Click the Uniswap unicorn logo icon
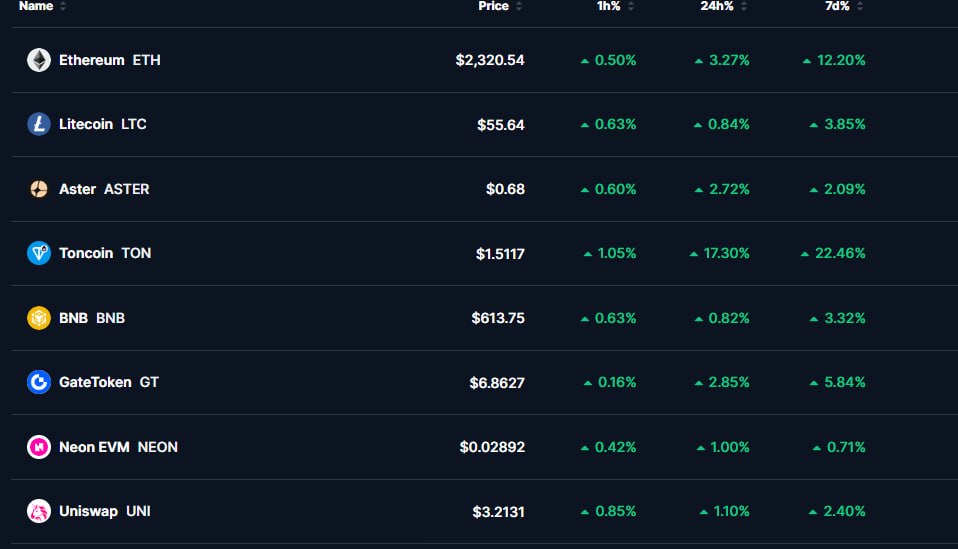Viewport: 958px width, 549px height. click(39, 511)
